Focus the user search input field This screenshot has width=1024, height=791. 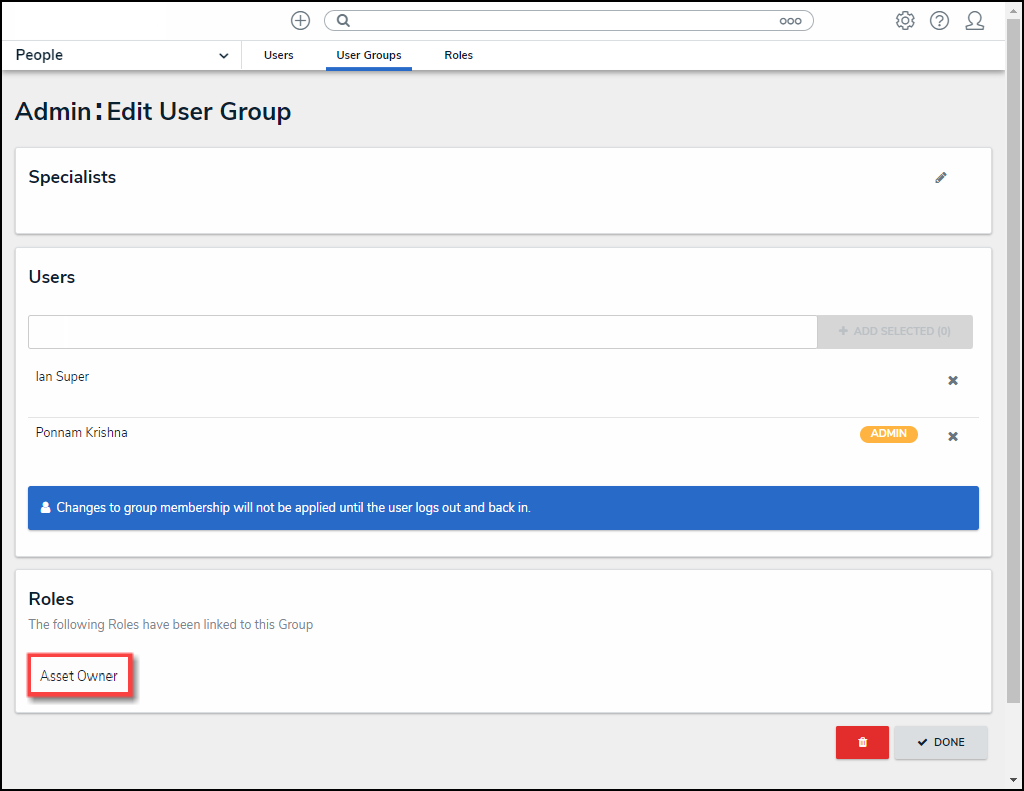tap(422, 332)
